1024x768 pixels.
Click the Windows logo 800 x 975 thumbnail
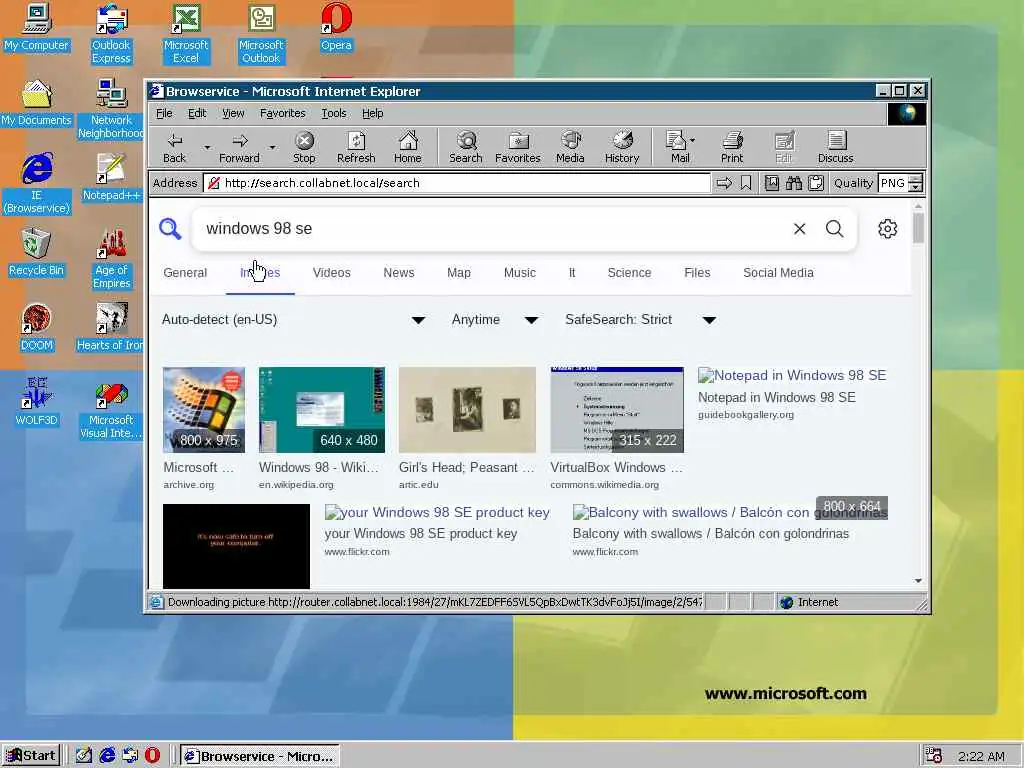(204, 409)
